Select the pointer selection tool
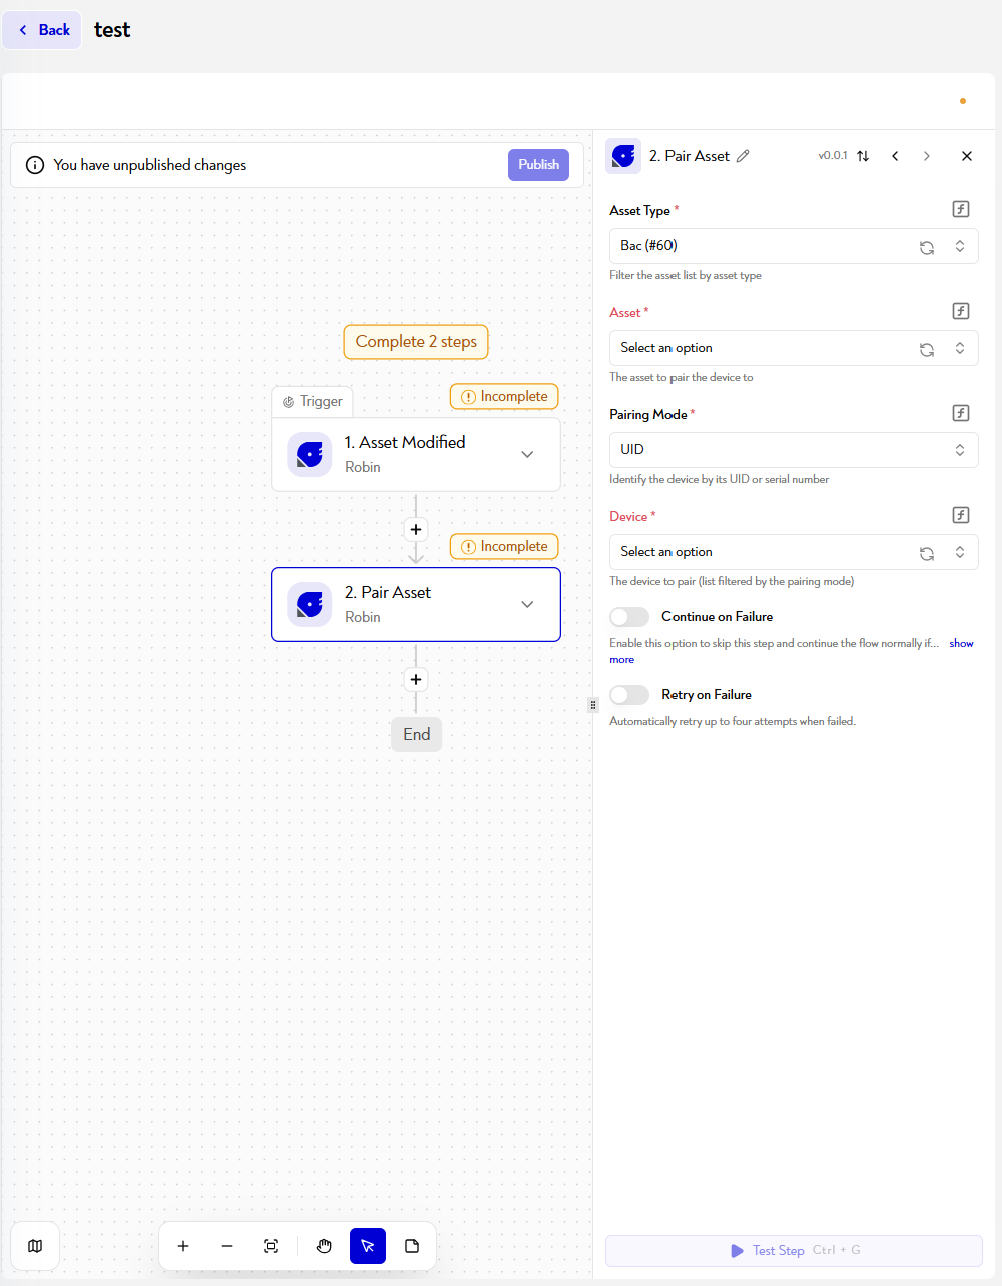 point(368,1246)
